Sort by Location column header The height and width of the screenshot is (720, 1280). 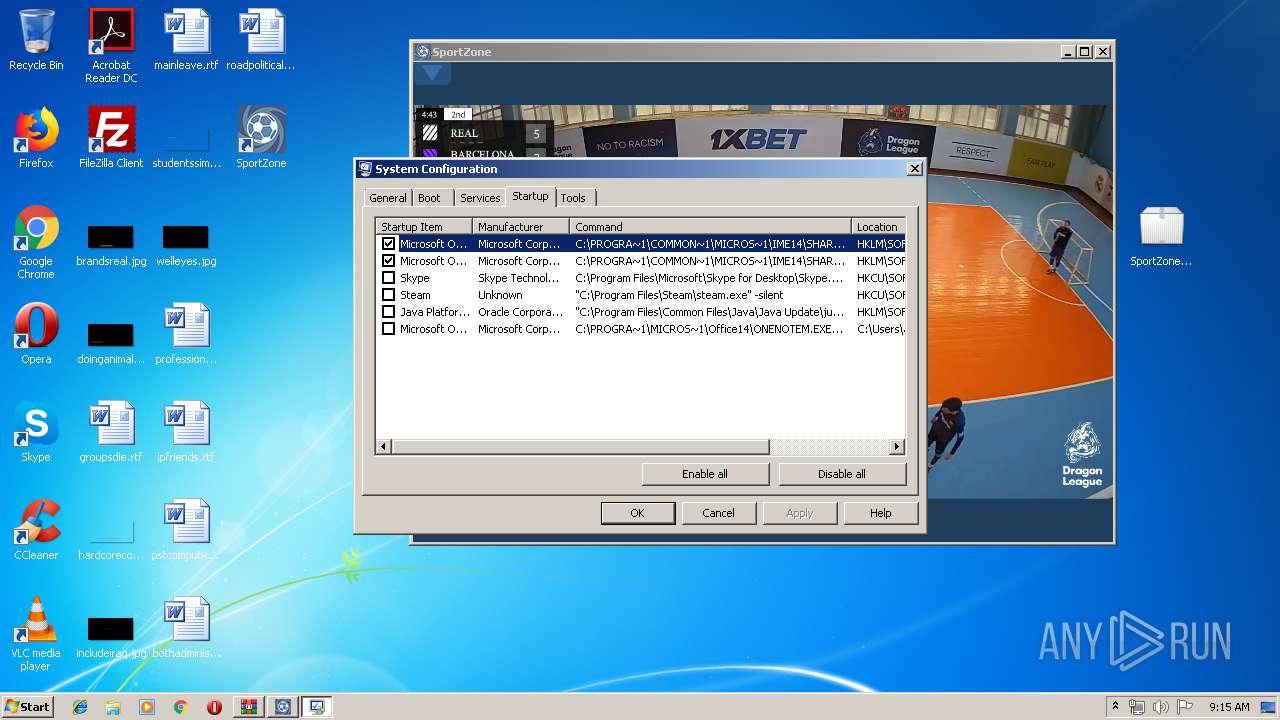(878, 227)
